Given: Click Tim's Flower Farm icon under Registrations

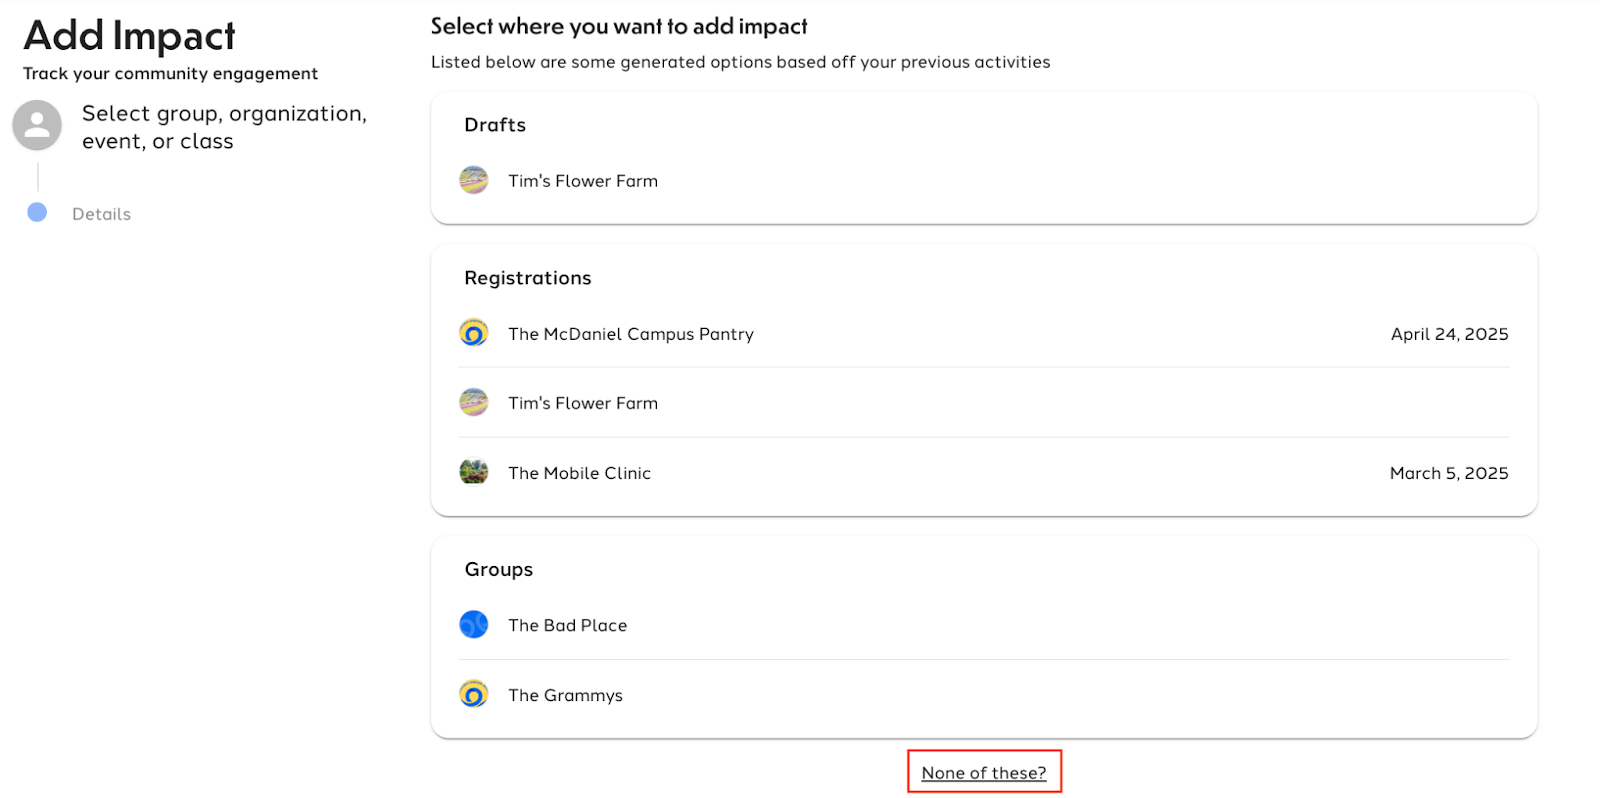Looking at the screenshot, I should [474, 402].
